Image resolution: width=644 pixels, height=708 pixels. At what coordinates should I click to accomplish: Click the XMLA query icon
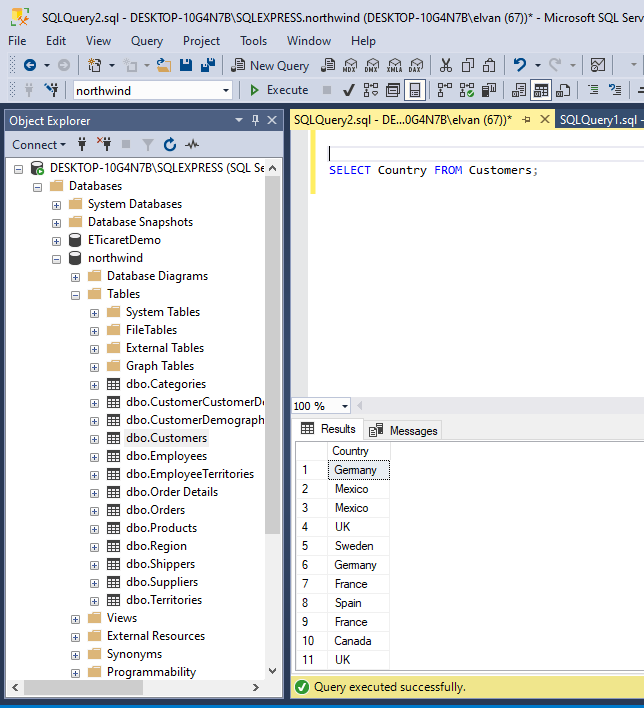[x=394, y=65]
